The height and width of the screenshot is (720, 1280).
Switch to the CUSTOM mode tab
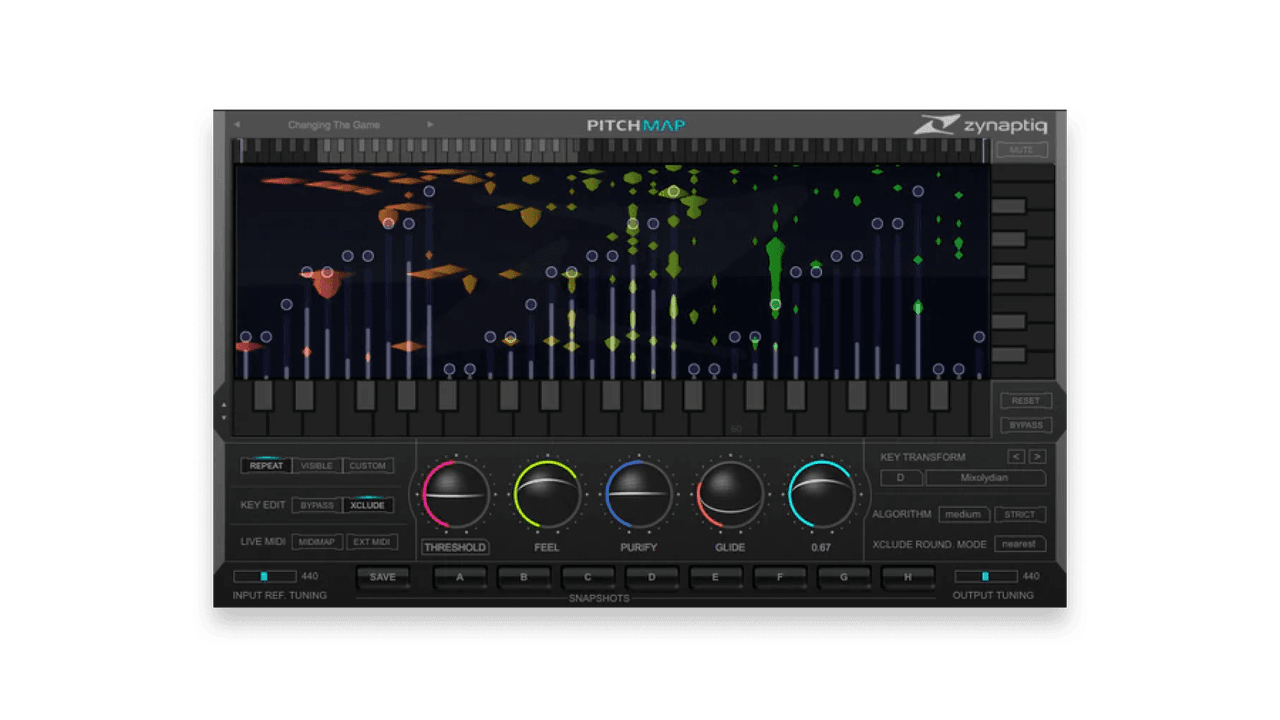[x=368, y=465]
